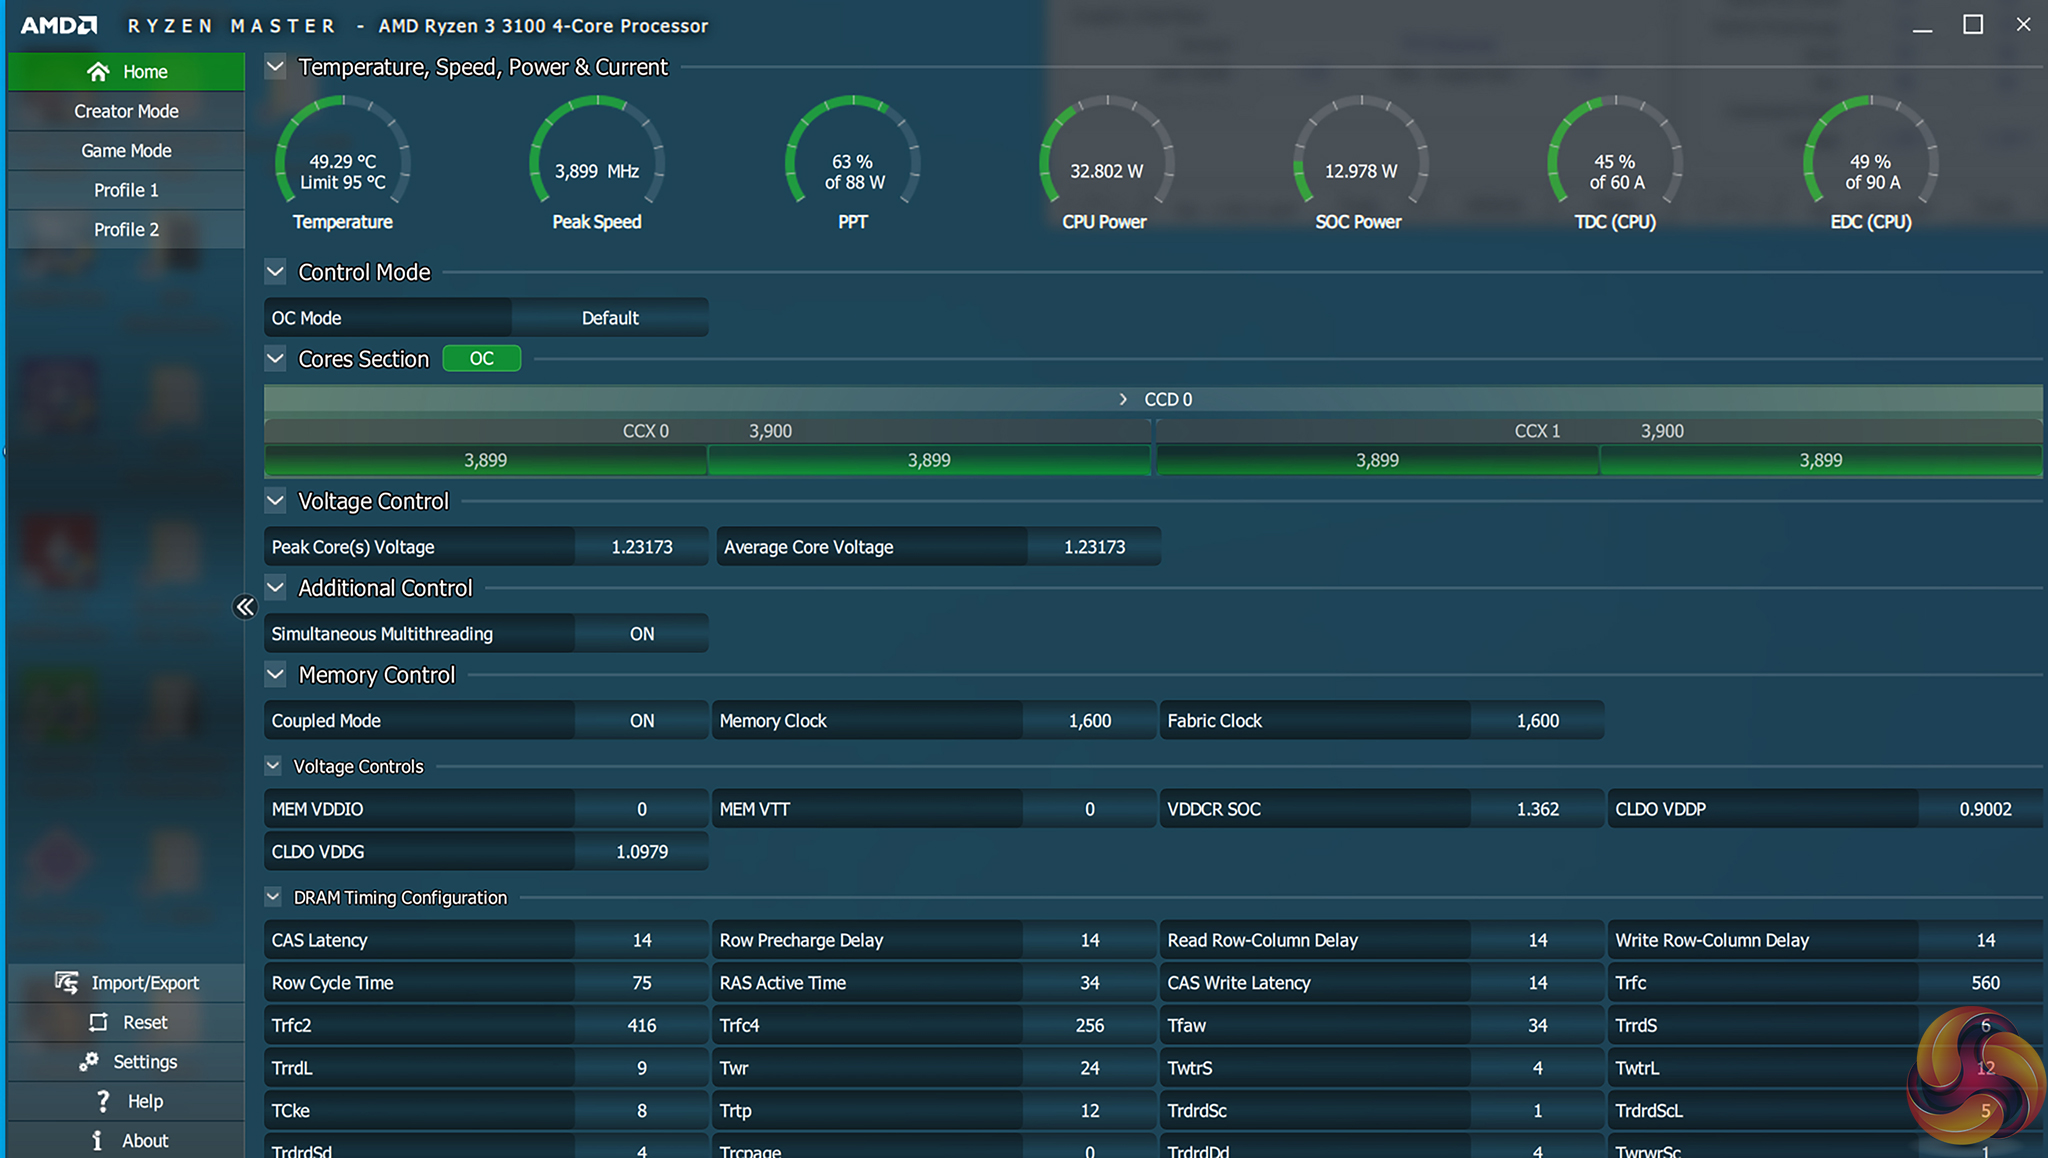The height and width of the screenshot is (1158, 2048).
Task: Click the Reset icon in sidebar
Action: pyautogui.click(x=98, y=1022)
